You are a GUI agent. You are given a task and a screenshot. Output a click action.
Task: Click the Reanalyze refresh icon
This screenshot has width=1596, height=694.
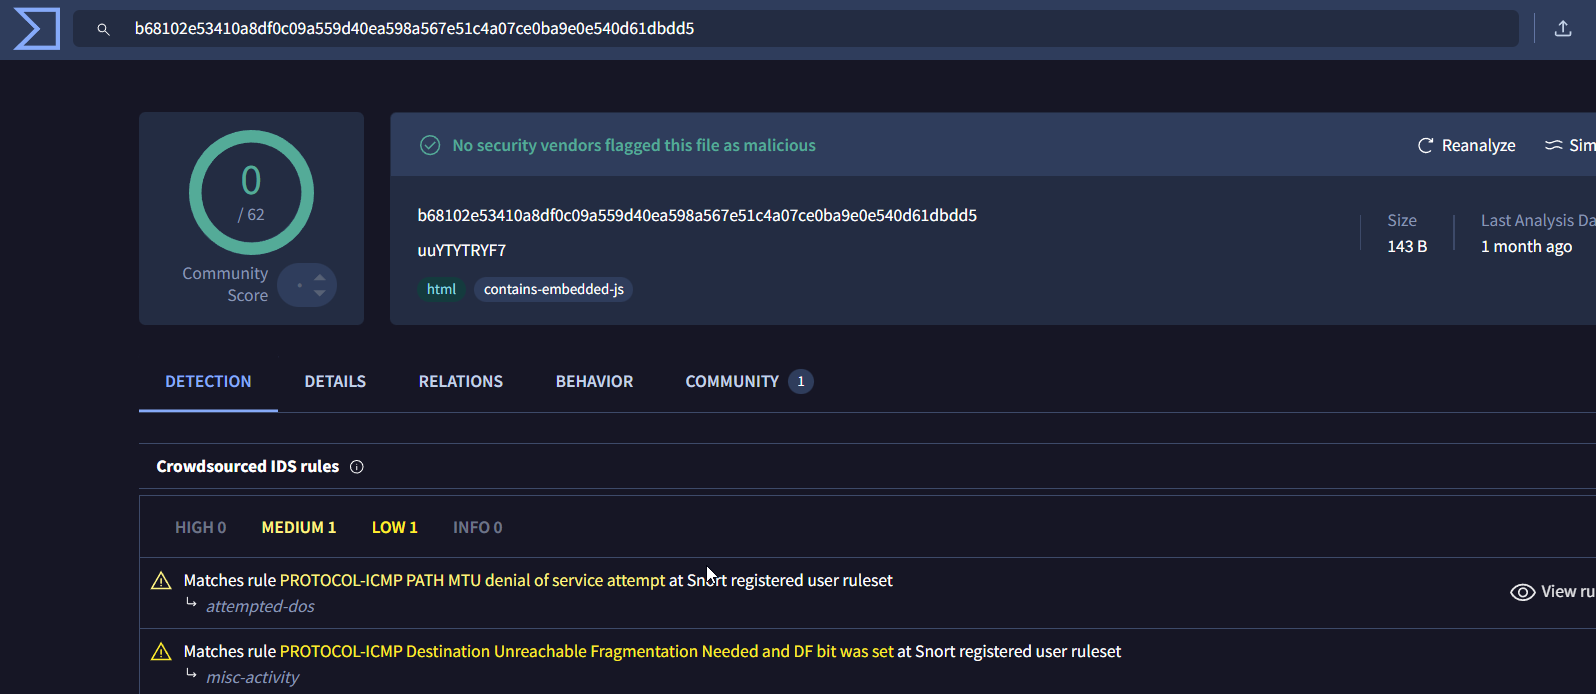tap(1426, 146)
